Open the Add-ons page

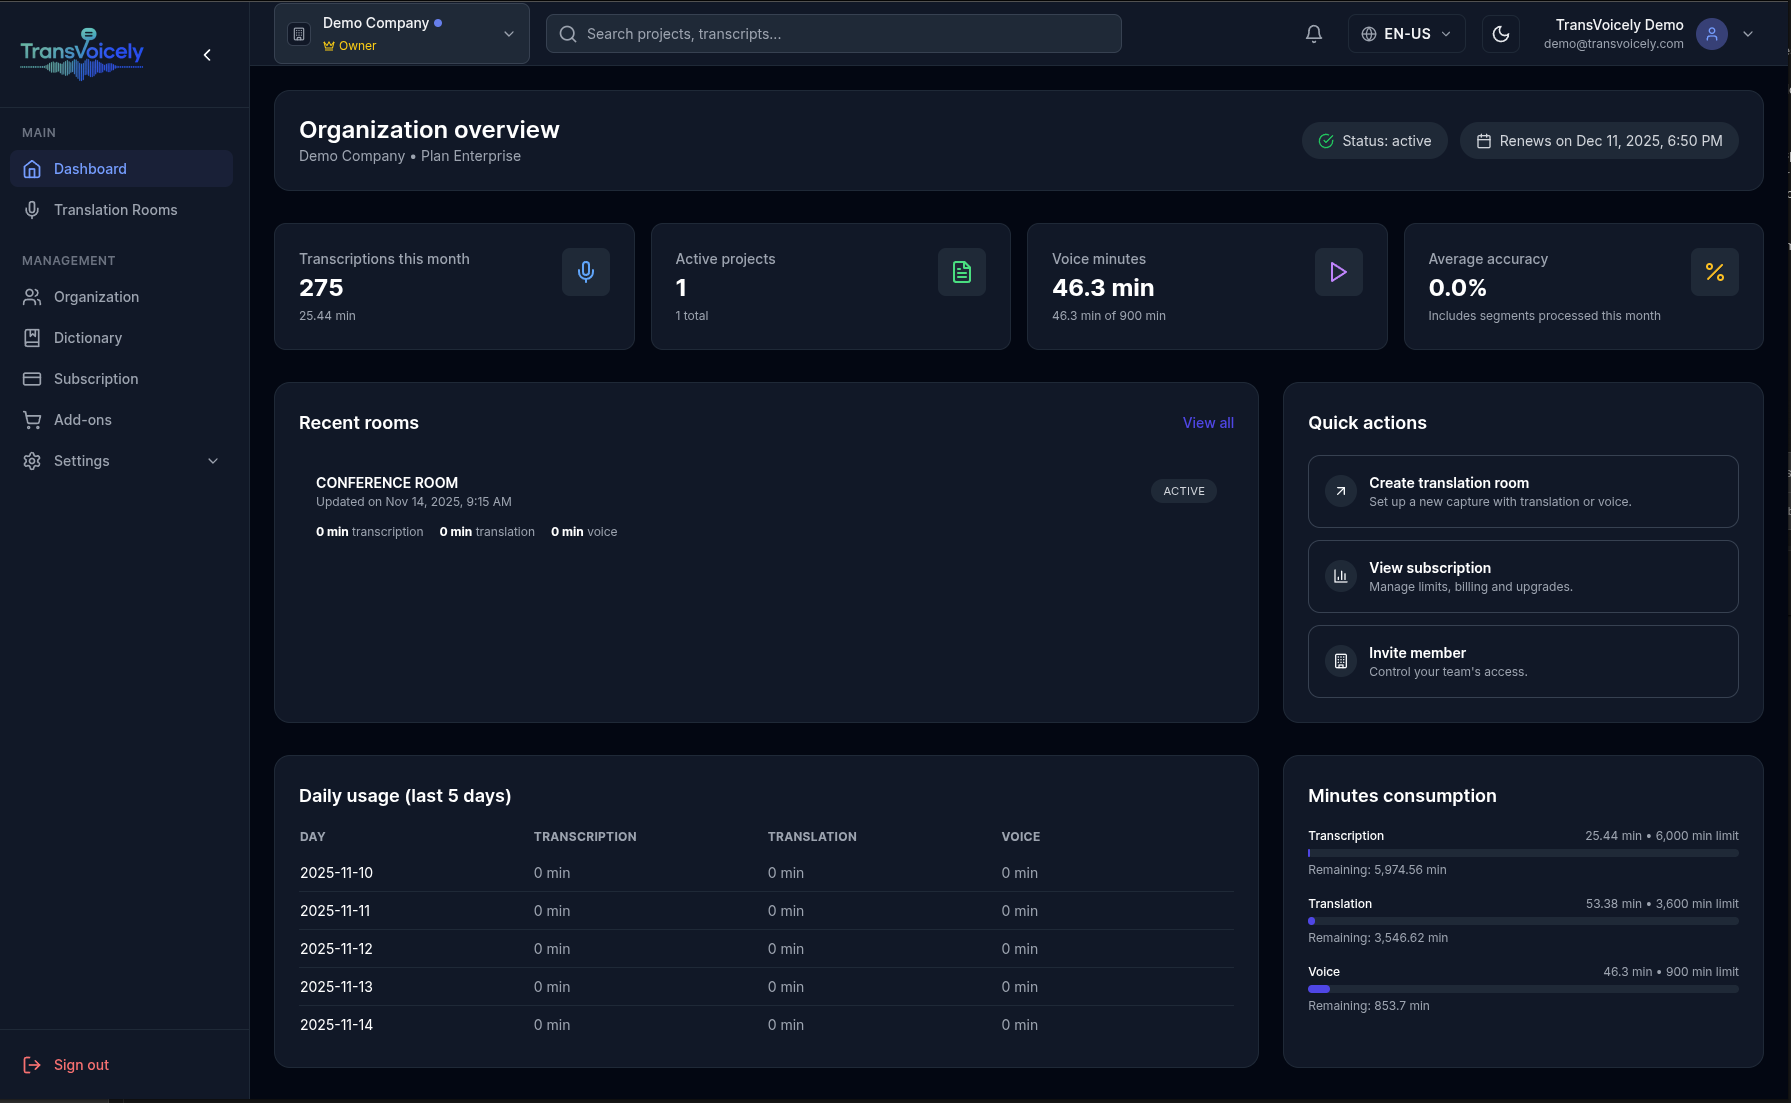pyautogui.click(x=121, y=420)
